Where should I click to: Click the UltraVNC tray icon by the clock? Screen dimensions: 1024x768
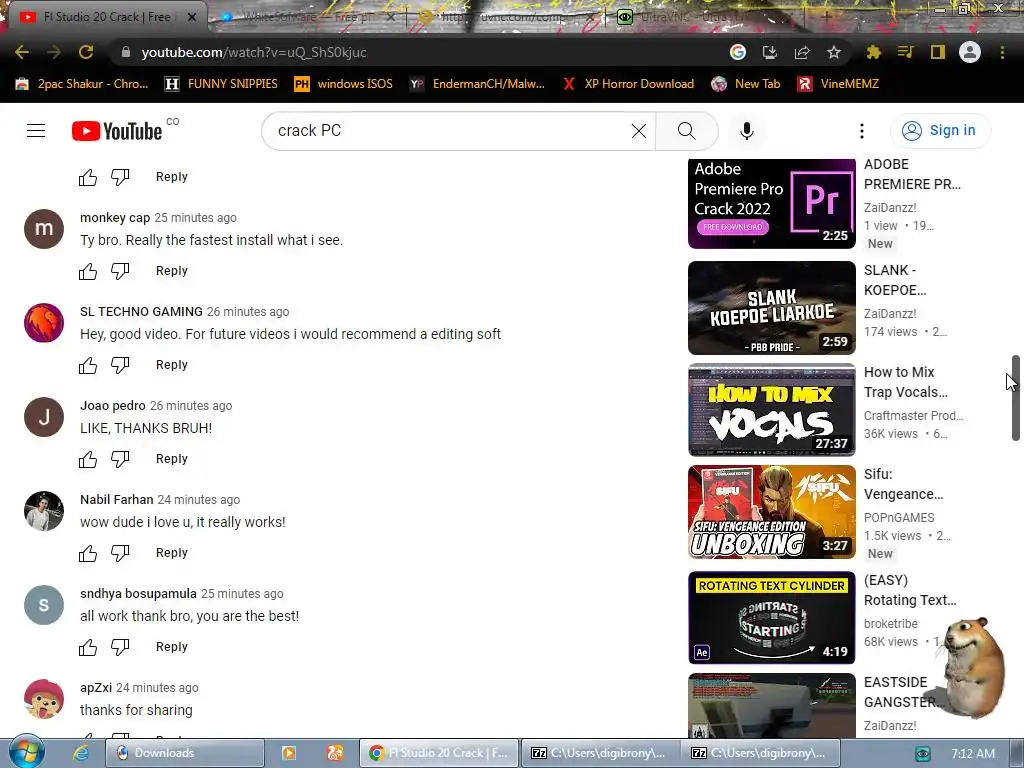(x=923, y=754)
